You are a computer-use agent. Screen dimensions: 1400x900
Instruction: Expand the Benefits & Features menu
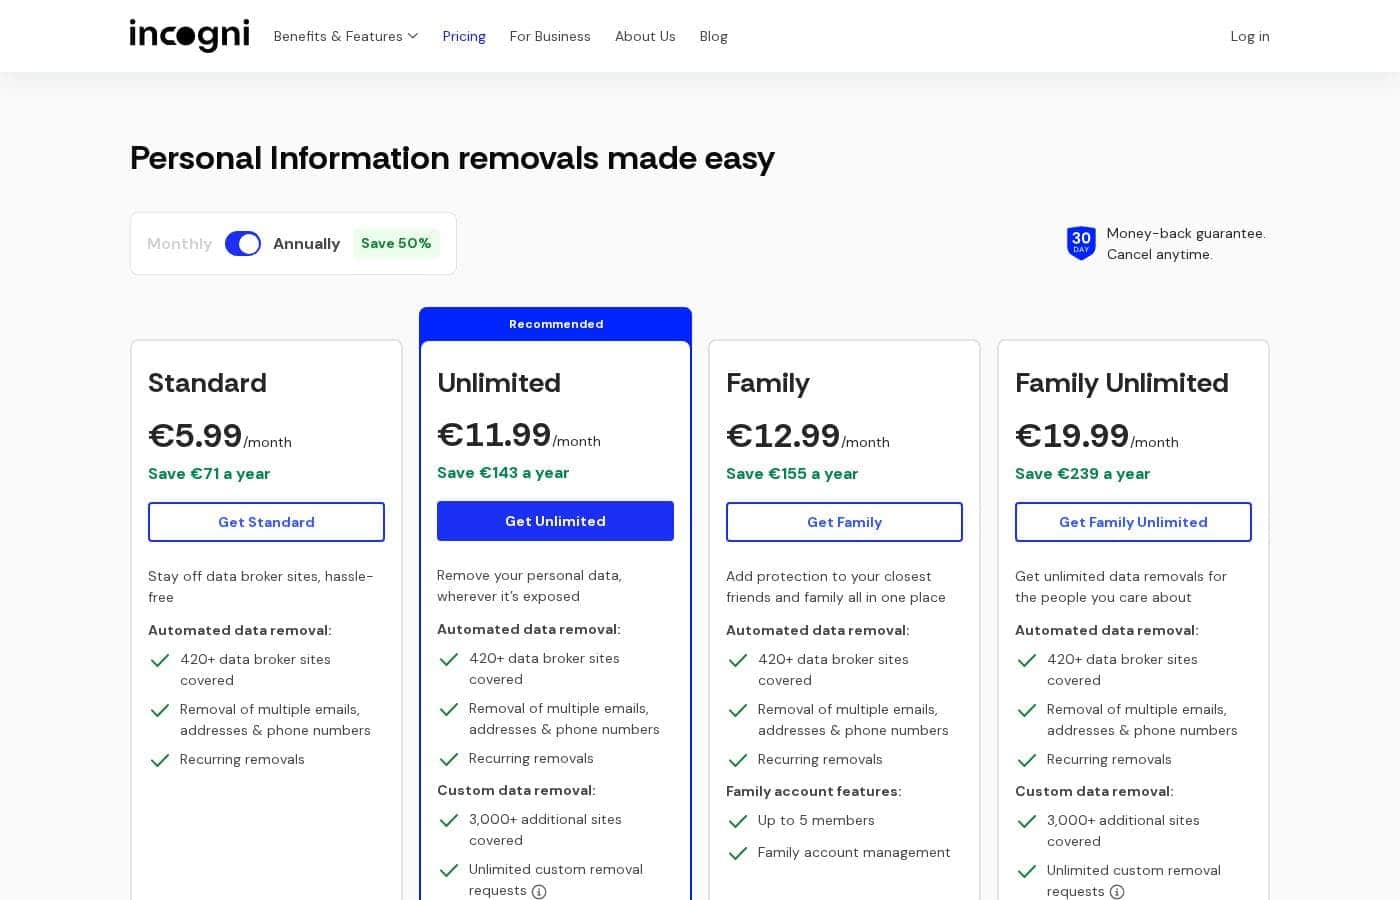(x=345, y=36)
